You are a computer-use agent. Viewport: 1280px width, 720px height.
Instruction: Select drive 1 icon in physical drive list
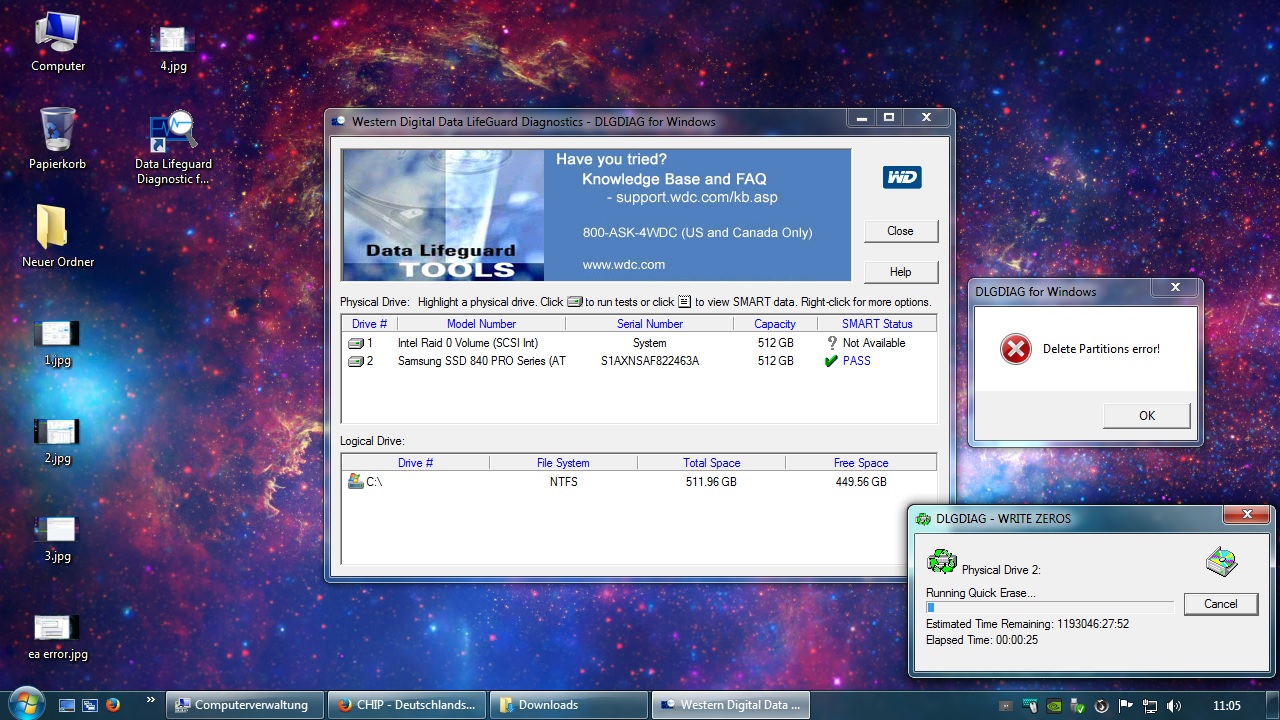356,343
